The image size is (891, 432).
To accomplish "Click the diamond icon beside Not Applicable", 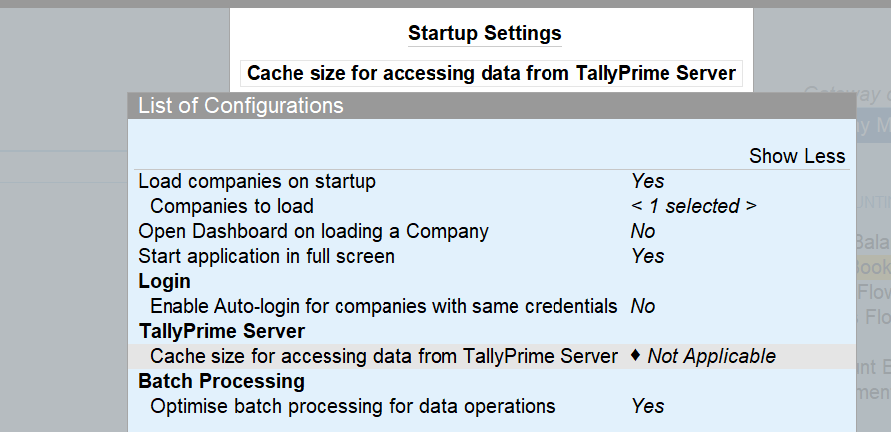I will pyautogui.click(x=636, y=356).
